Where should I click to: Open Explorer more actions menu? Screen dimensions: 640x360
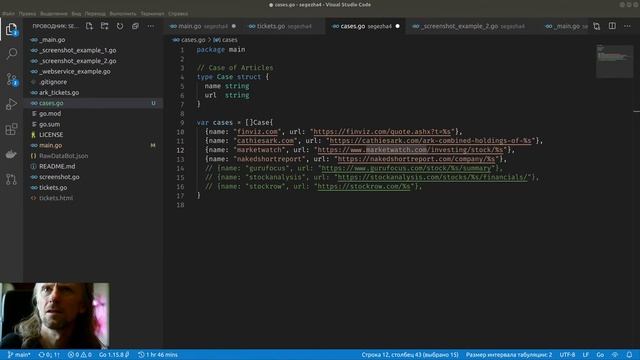tap(151, 26)
